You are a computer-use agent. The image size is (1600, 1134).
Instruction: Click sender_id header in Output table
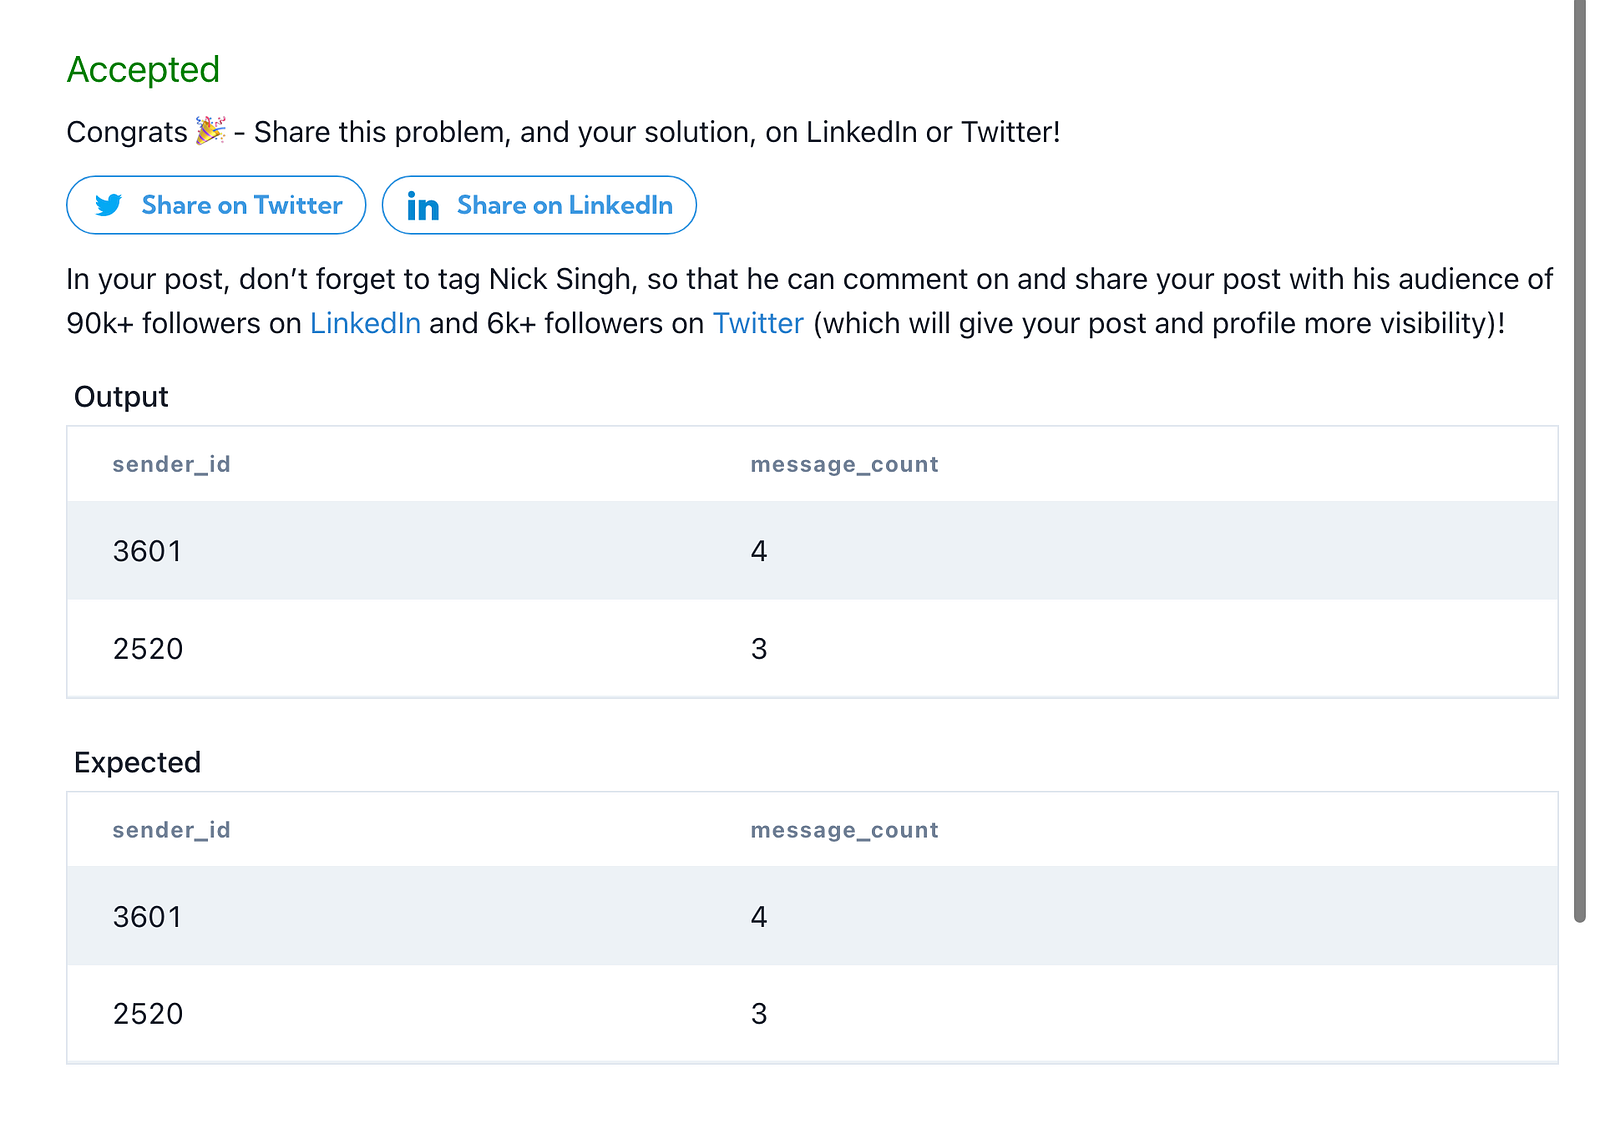click(171, 464)
